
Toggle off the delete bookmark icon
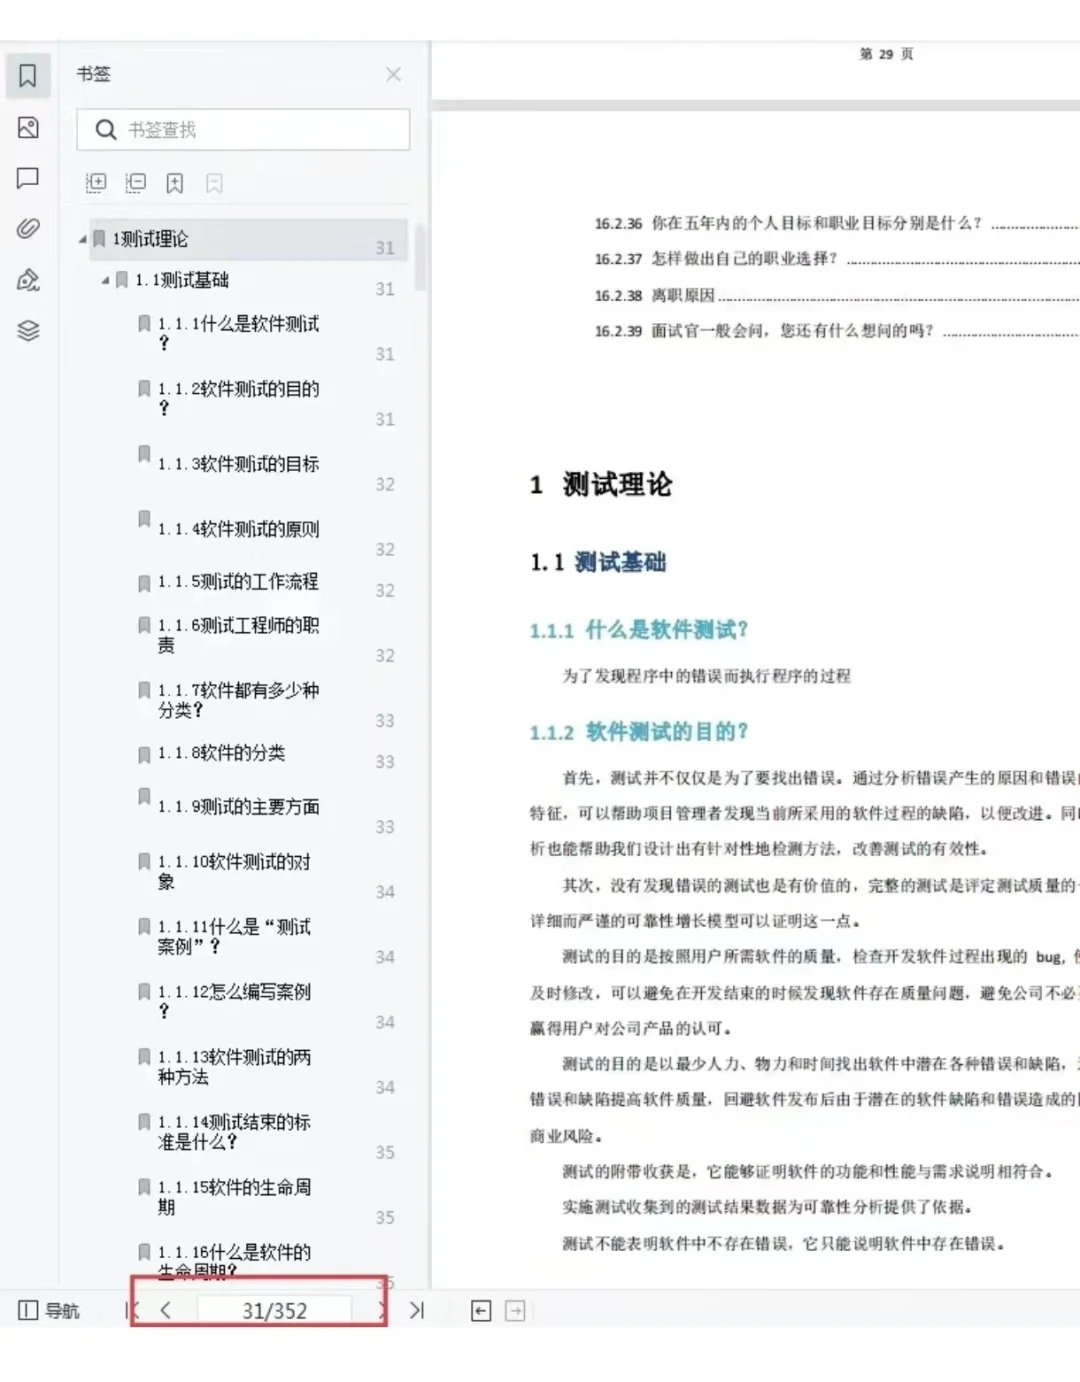point(211,183)
